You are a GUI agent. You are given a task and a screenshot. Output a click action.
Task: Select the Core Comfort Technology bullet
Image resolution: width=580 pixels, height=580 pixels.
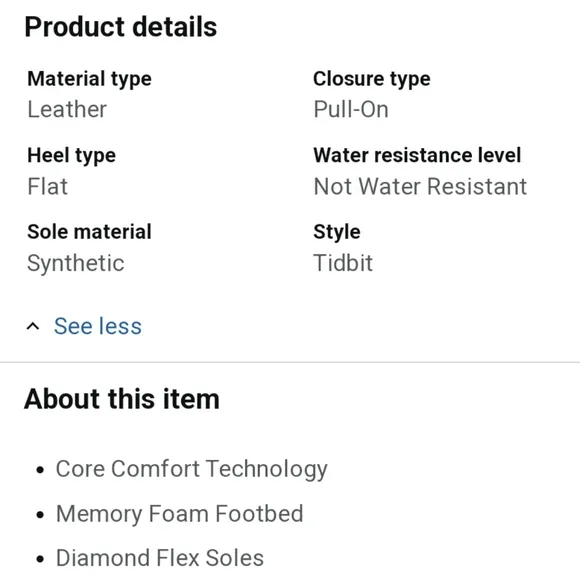point(192,469)
